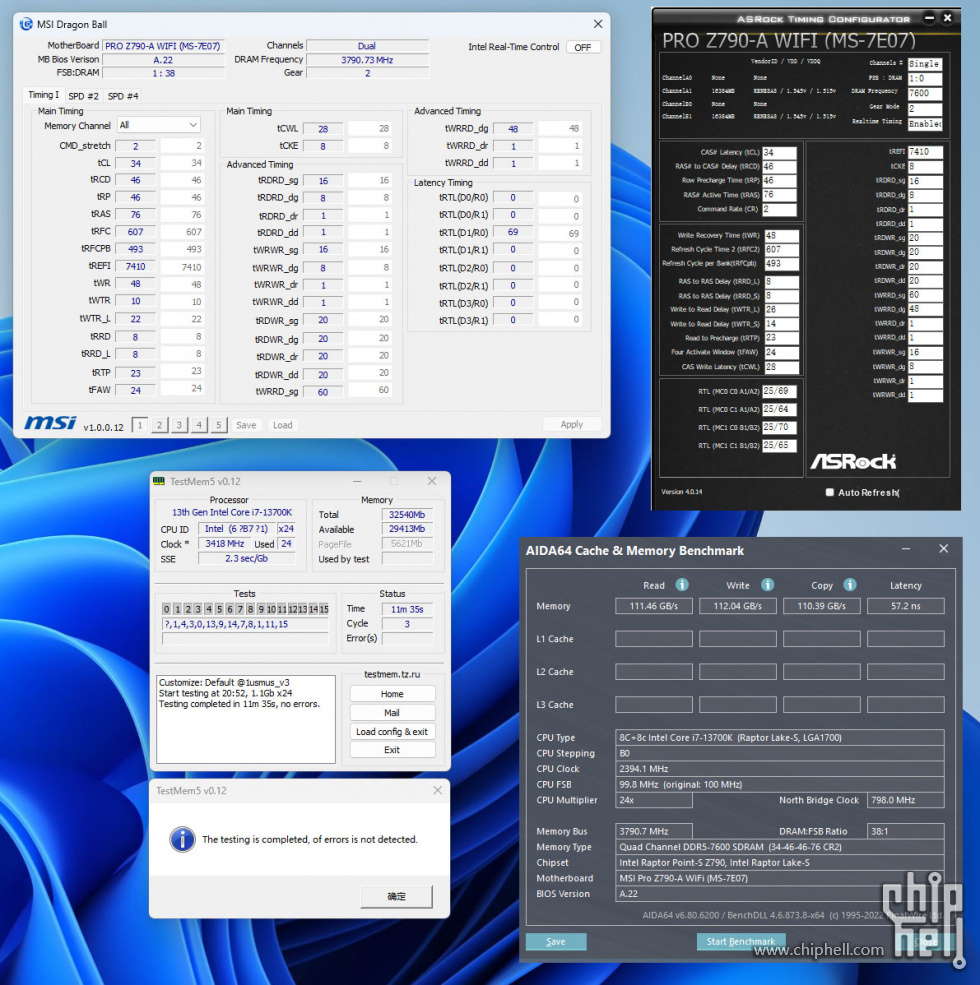This screenshot has width=980, height=985.
Task: Click Load config & exit in TestMem5
Action: point(392,732)
